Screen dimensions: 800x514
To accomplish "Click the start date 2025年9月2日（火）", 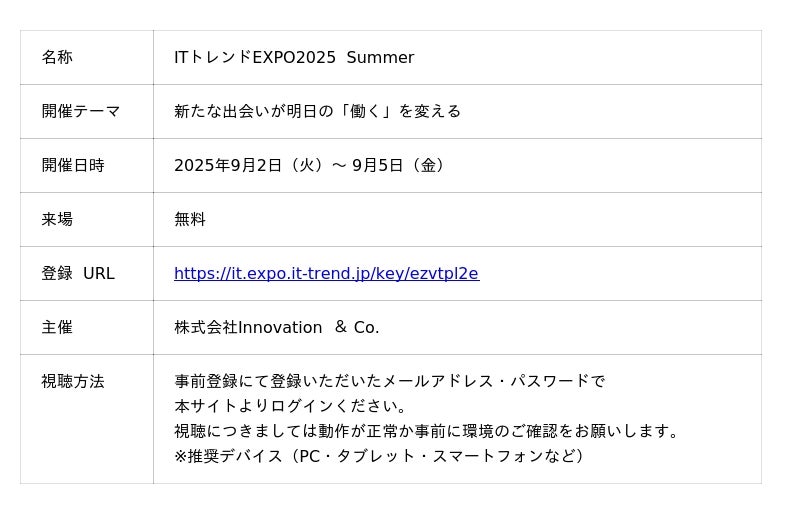I will [249, 166].
